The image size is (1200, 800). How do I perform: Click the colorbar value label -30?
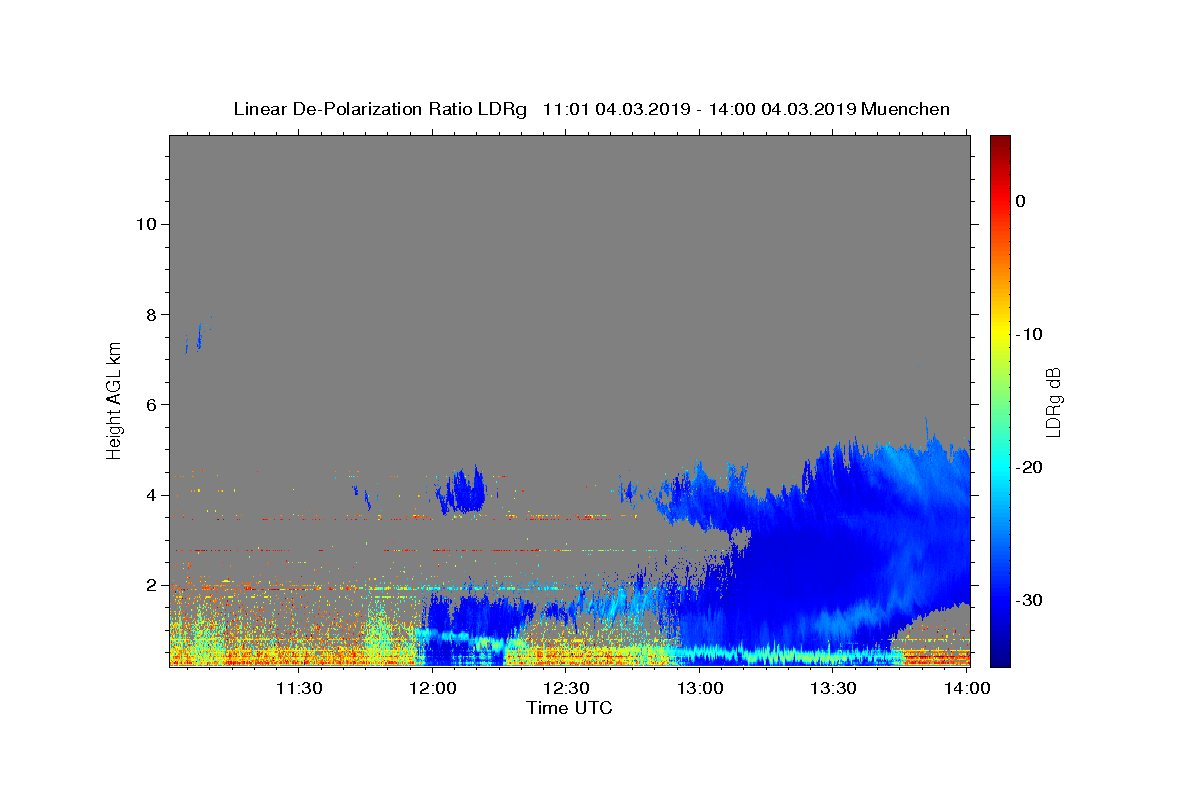point(1029,600)
